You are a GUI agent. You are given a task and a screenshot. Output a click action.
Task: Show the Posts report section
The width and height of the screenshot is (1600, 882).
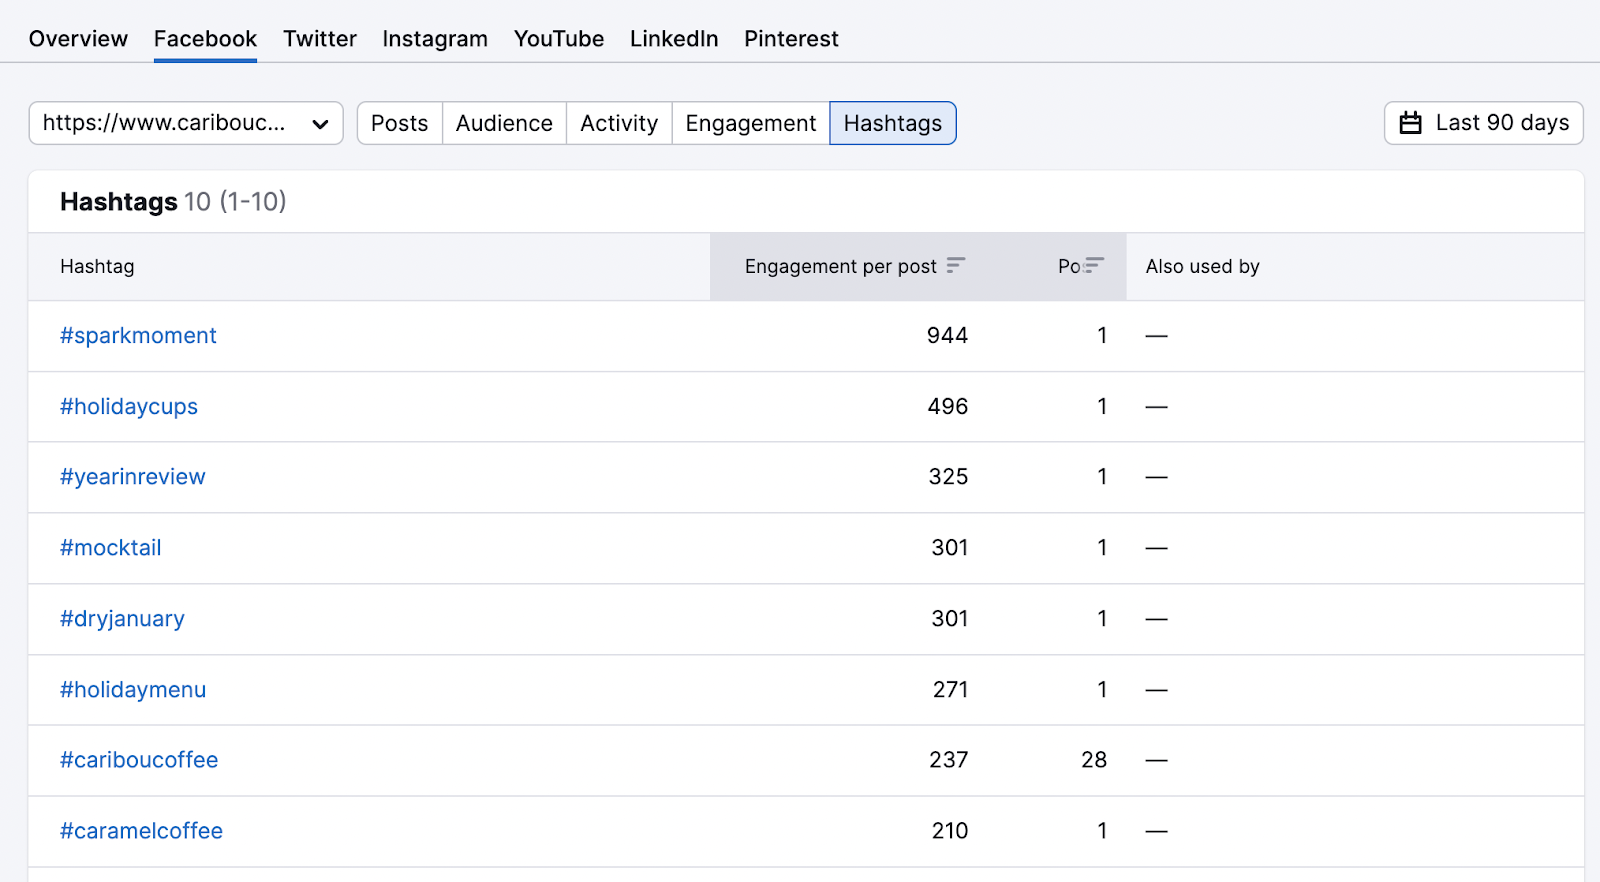click(399, 123)
